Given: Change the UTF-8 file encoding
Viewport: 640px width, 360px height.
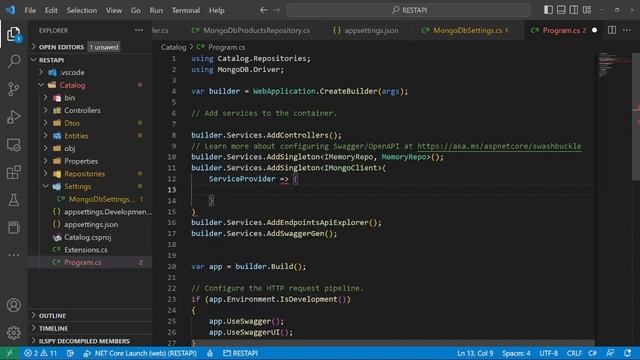Looking at the screenshot, I should pyautogui.click(x=549, y=353).
